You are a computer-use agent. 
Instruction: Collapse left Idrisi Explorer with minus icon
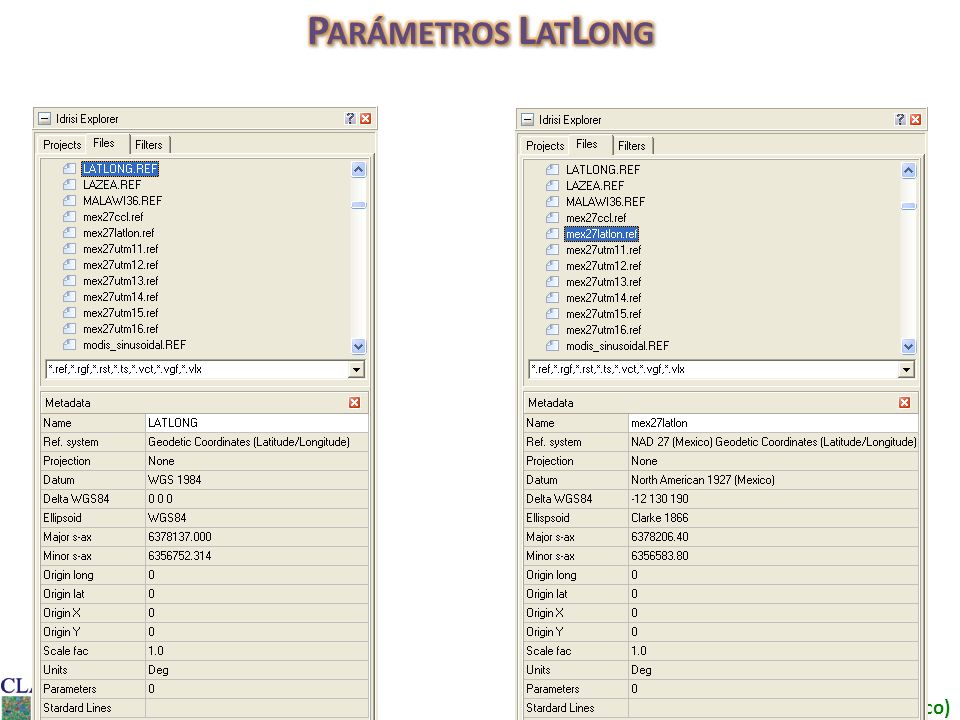click(x=45, y=118)
